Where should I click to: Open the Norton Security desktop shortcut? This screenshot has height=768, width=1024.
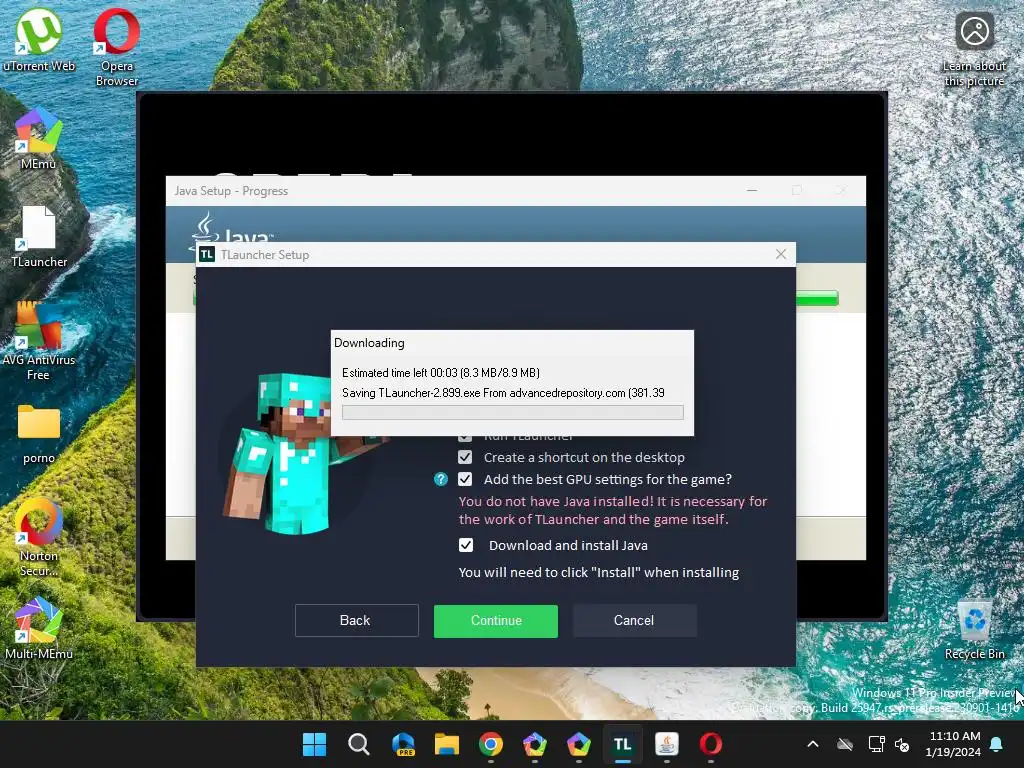click(x=39, y=537)
